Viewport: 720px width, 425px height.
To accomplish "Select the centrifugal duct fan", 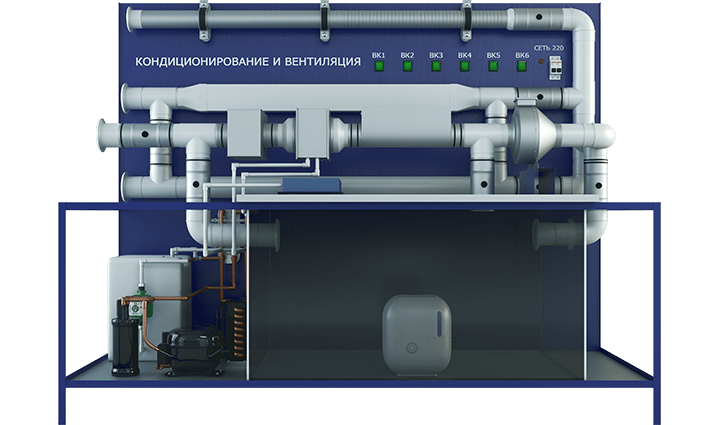I will (x=538, y=129).
